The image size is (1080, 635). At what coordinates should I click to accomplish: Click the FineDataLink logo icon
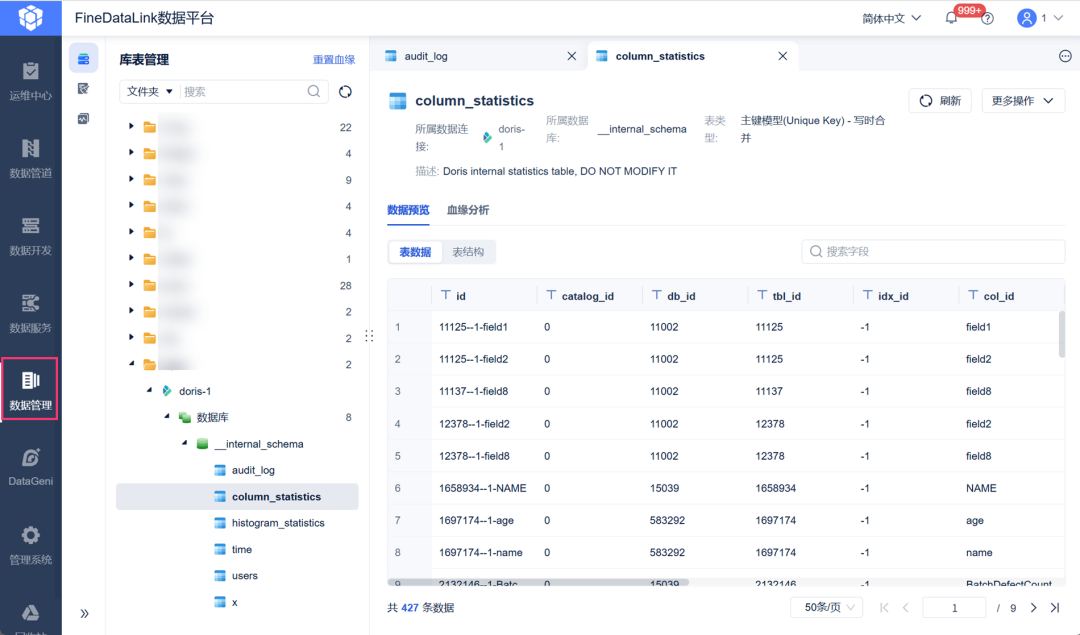point(30,18)
